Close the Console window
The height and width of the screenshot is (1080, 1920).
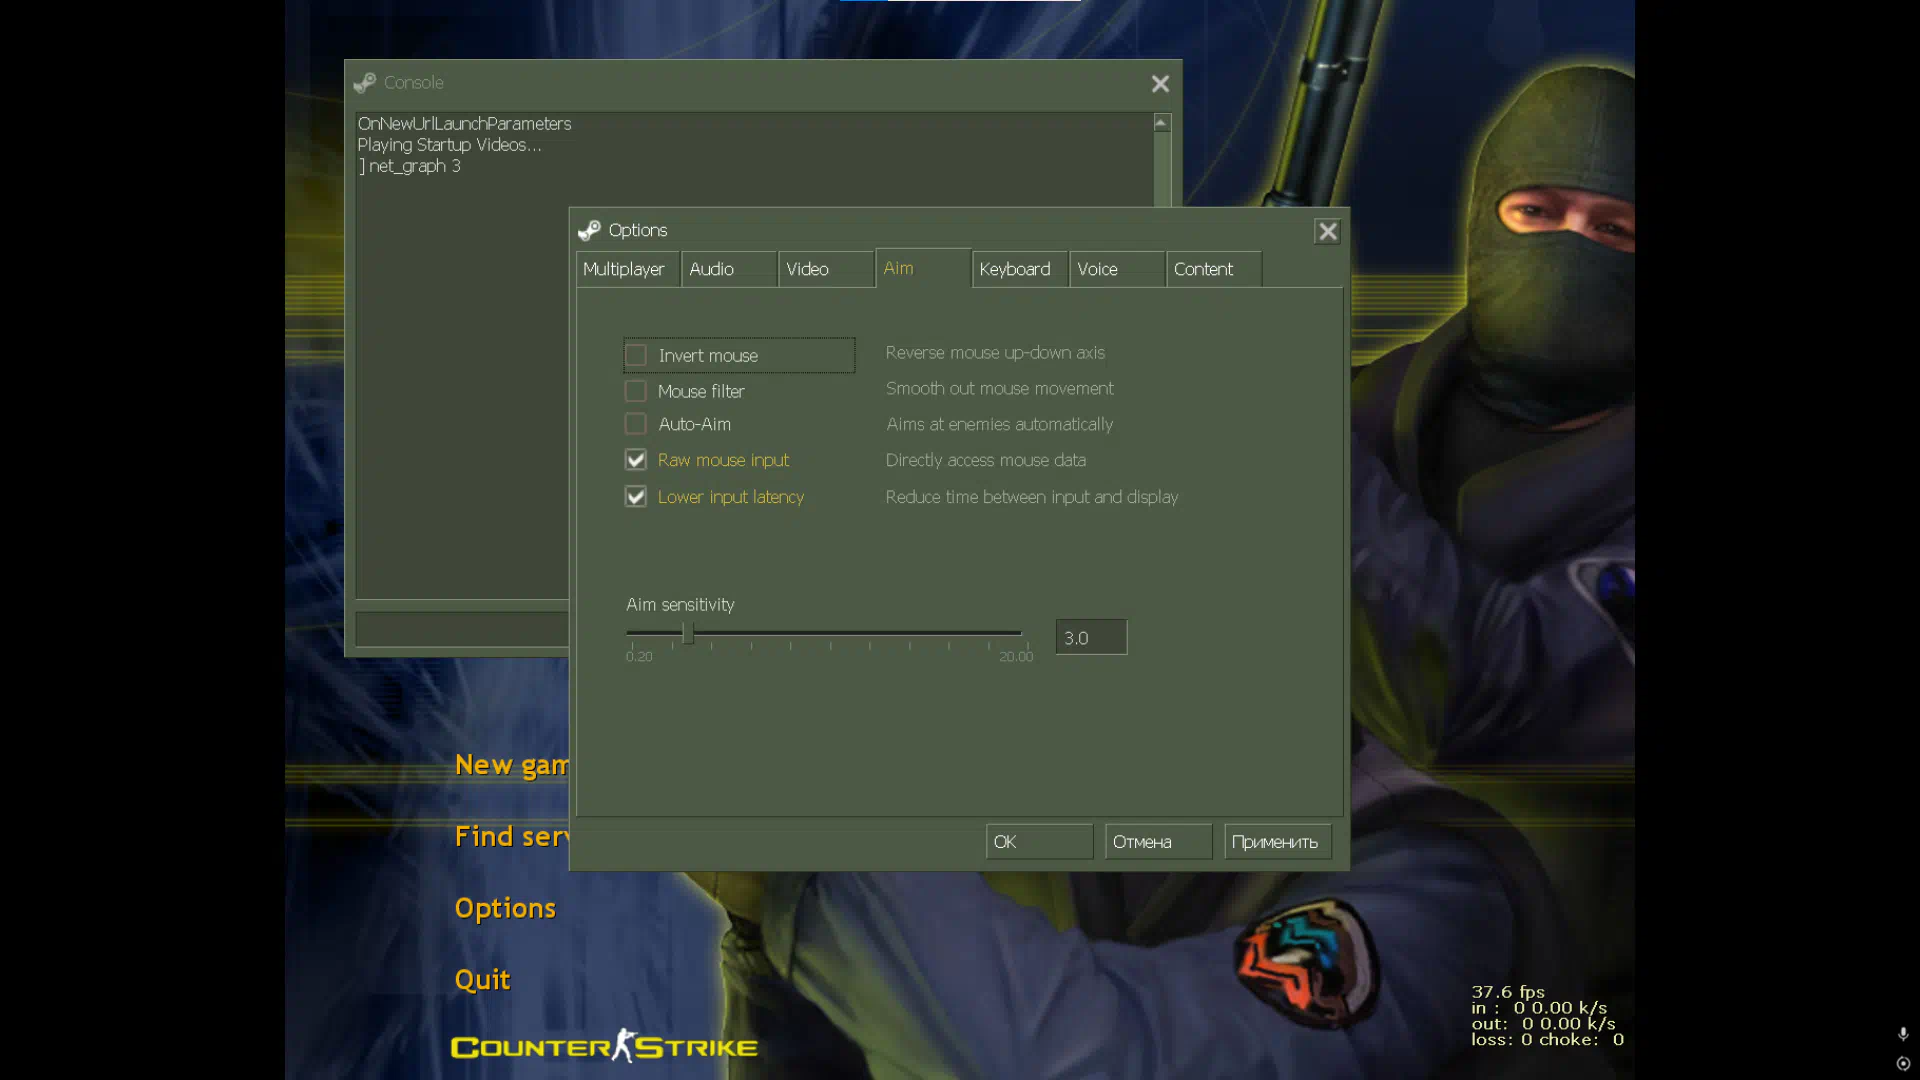1160,84
